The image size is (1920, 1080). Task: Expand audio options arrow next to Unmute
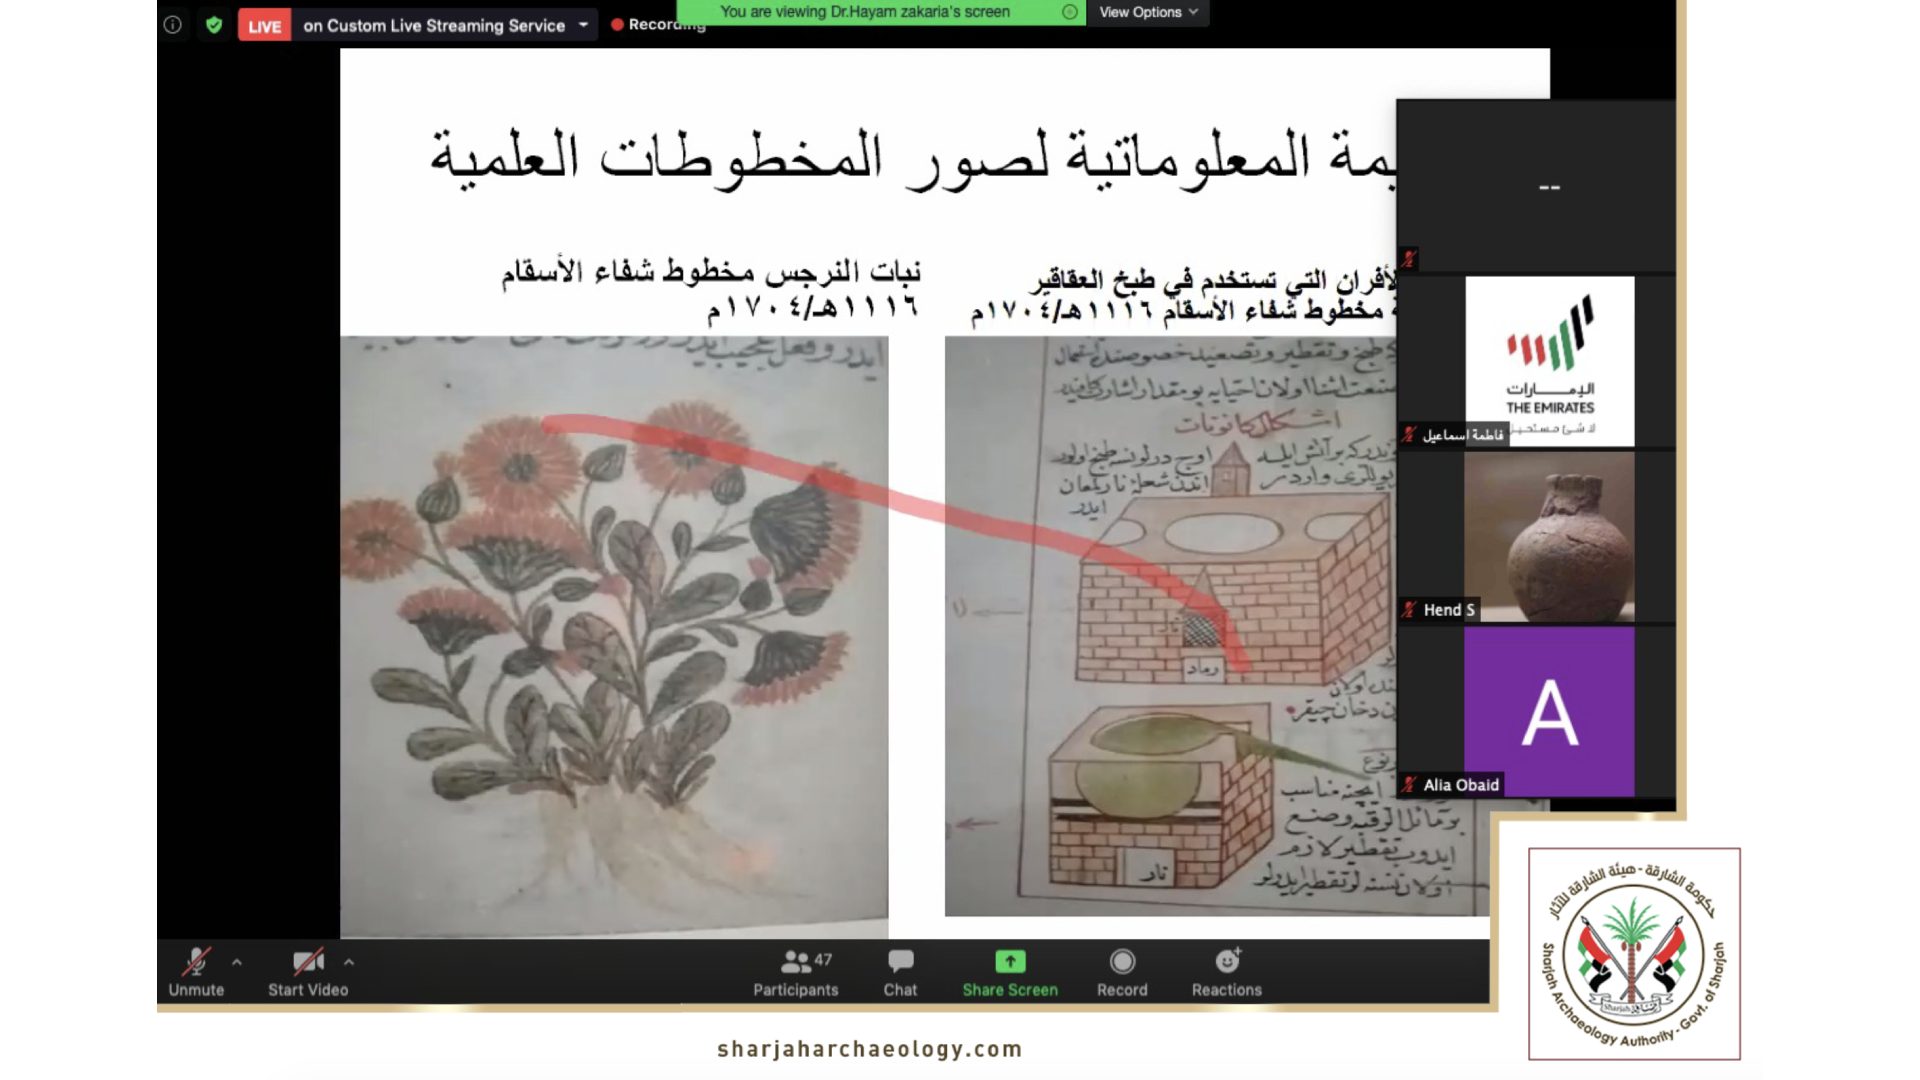tap(237, 962)
